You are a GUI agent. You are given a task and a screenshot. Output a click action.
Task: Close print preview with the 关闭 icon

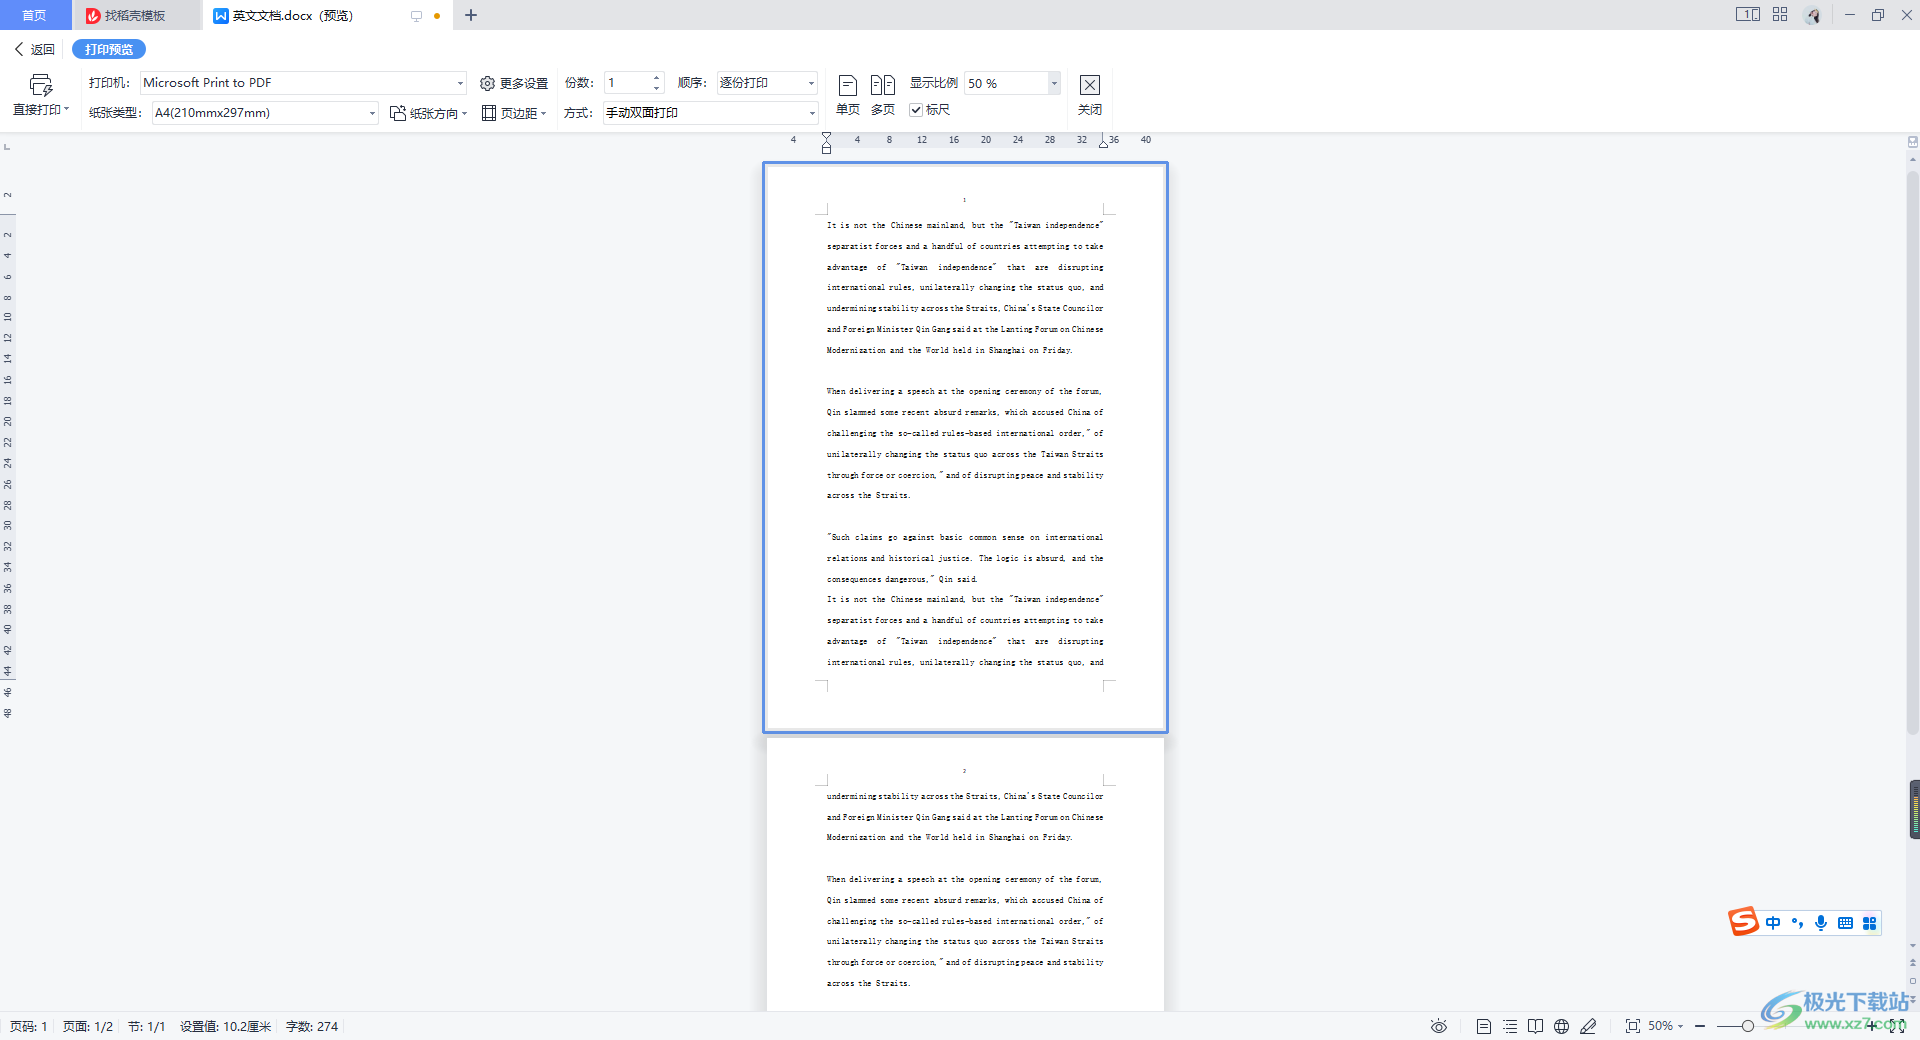tap(1090, 85)
